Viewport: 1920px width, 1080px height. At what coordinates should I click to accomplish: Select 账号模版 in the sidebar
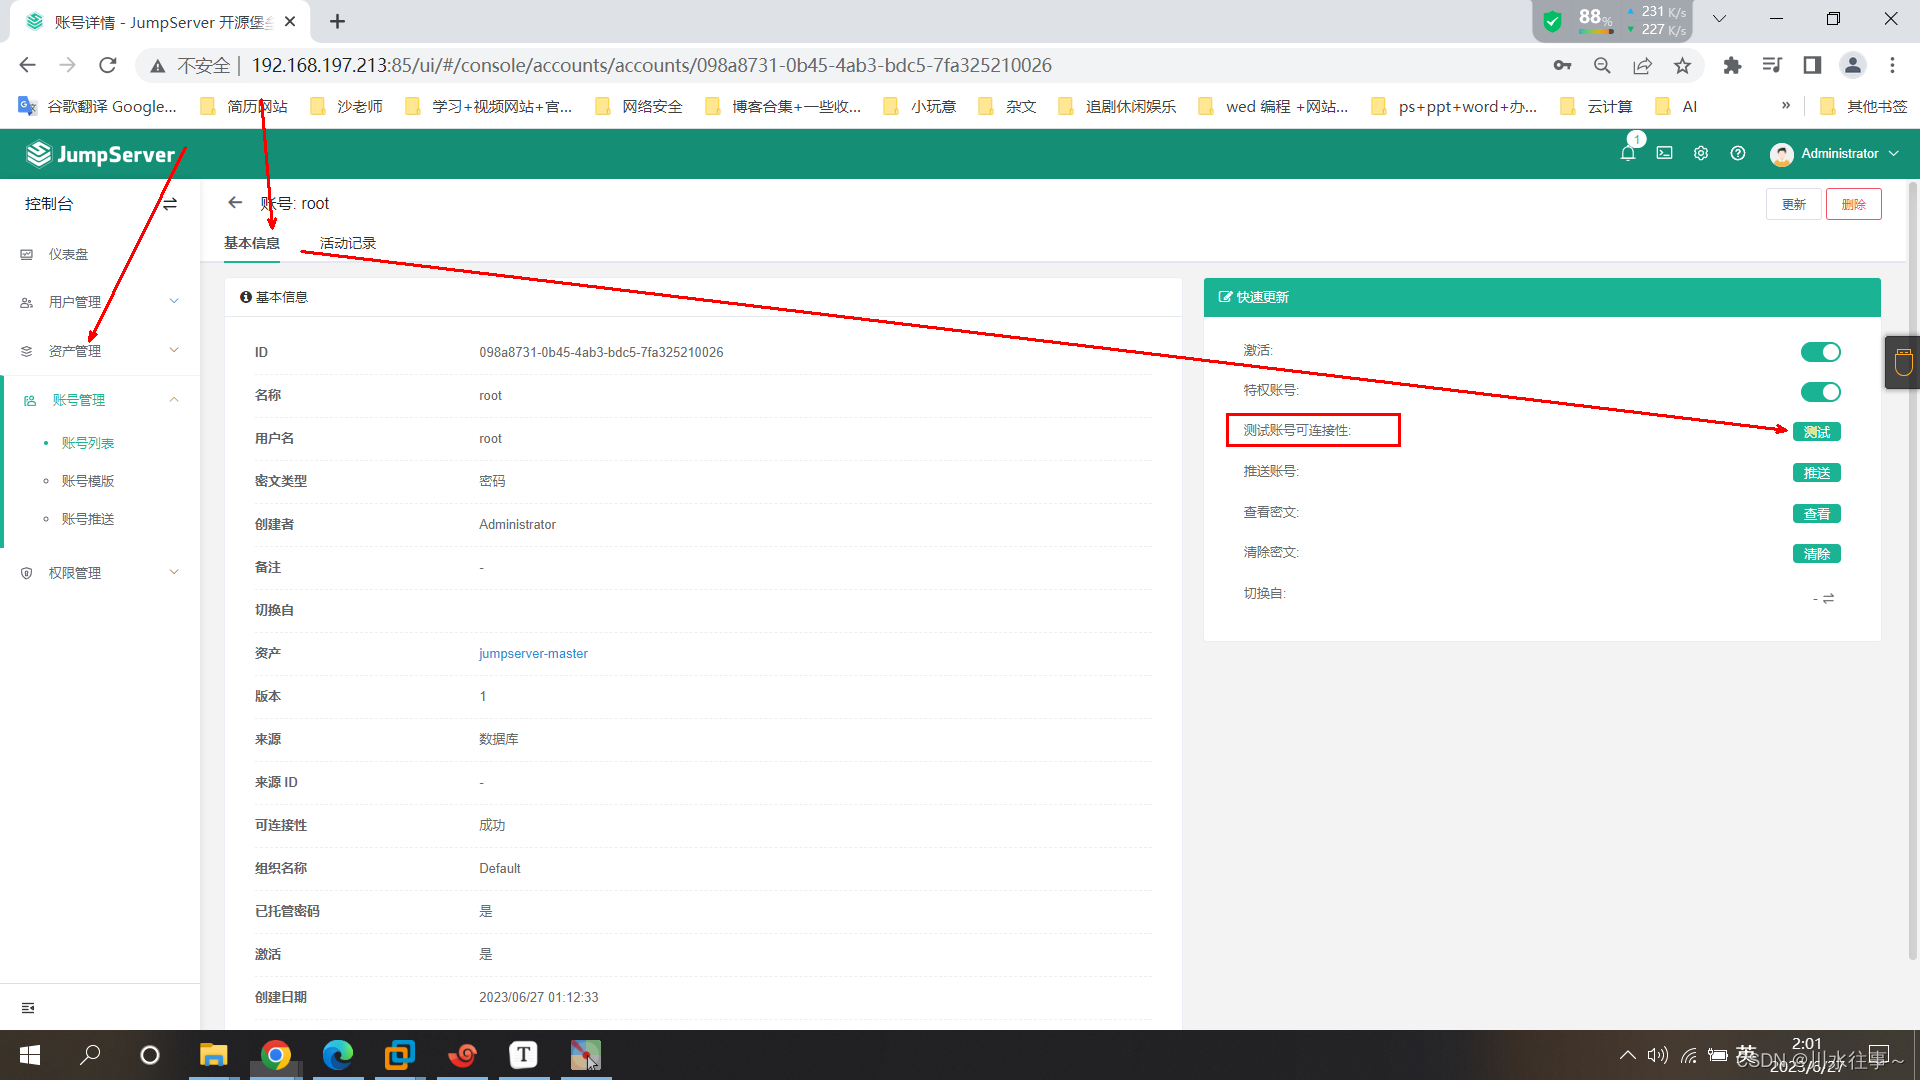coord(88,481)
